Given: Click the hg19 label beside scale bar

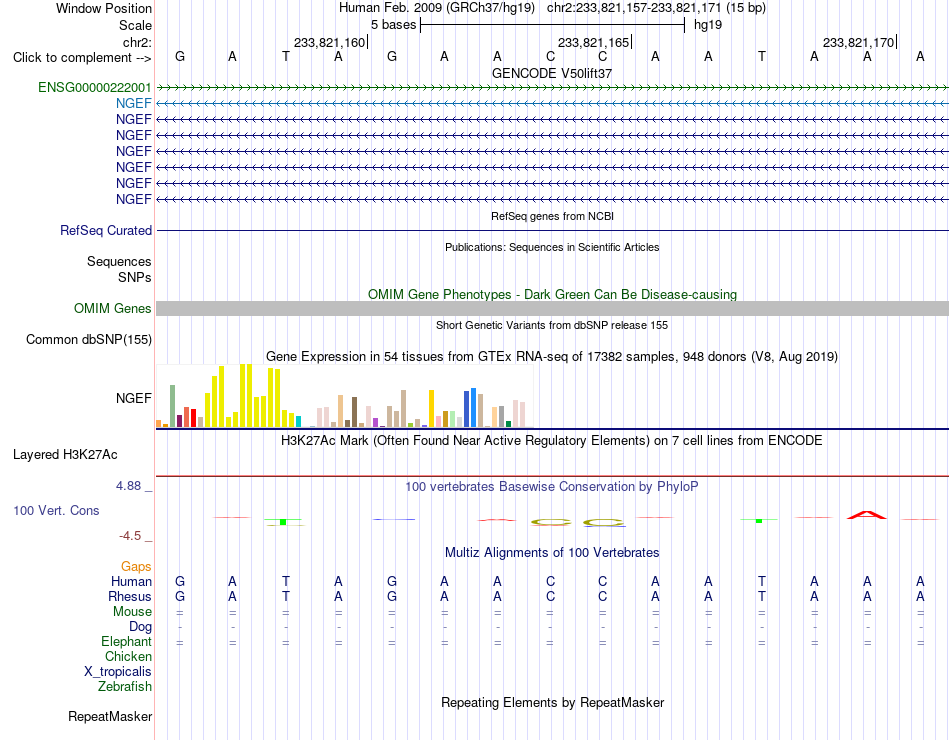Looking at the screenshot, I should (x=708, y=25).
